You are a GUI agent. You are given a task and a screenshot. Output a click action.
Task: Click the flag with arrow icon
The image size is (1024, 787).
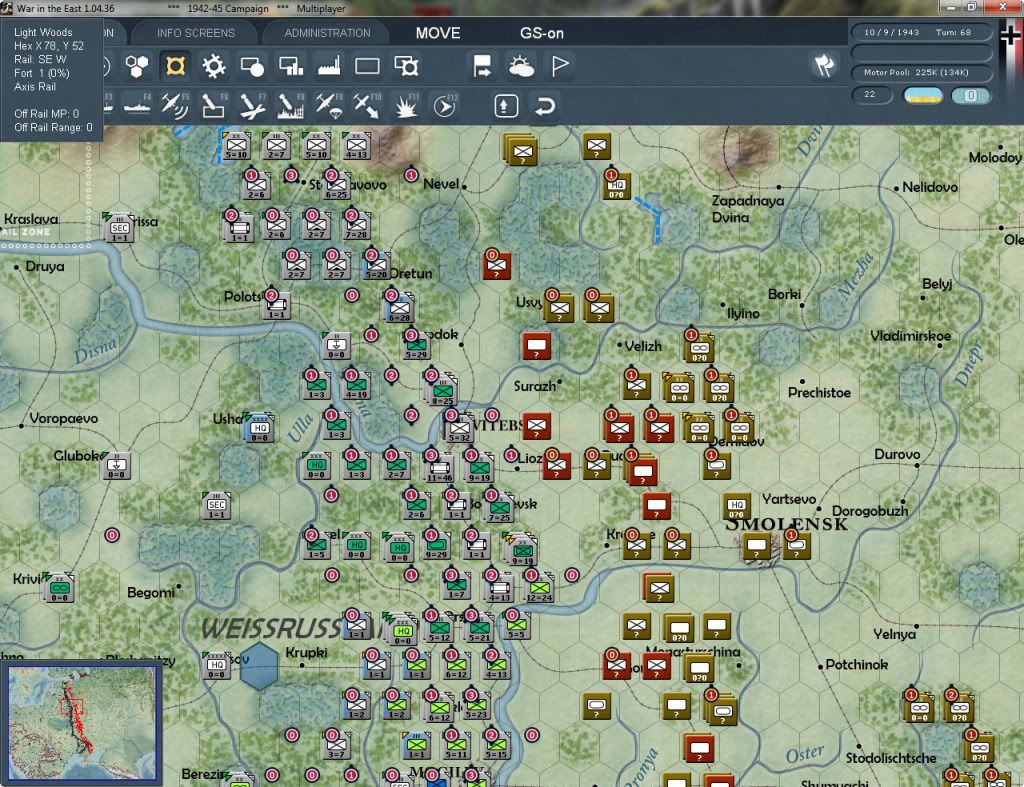(482, 66)
